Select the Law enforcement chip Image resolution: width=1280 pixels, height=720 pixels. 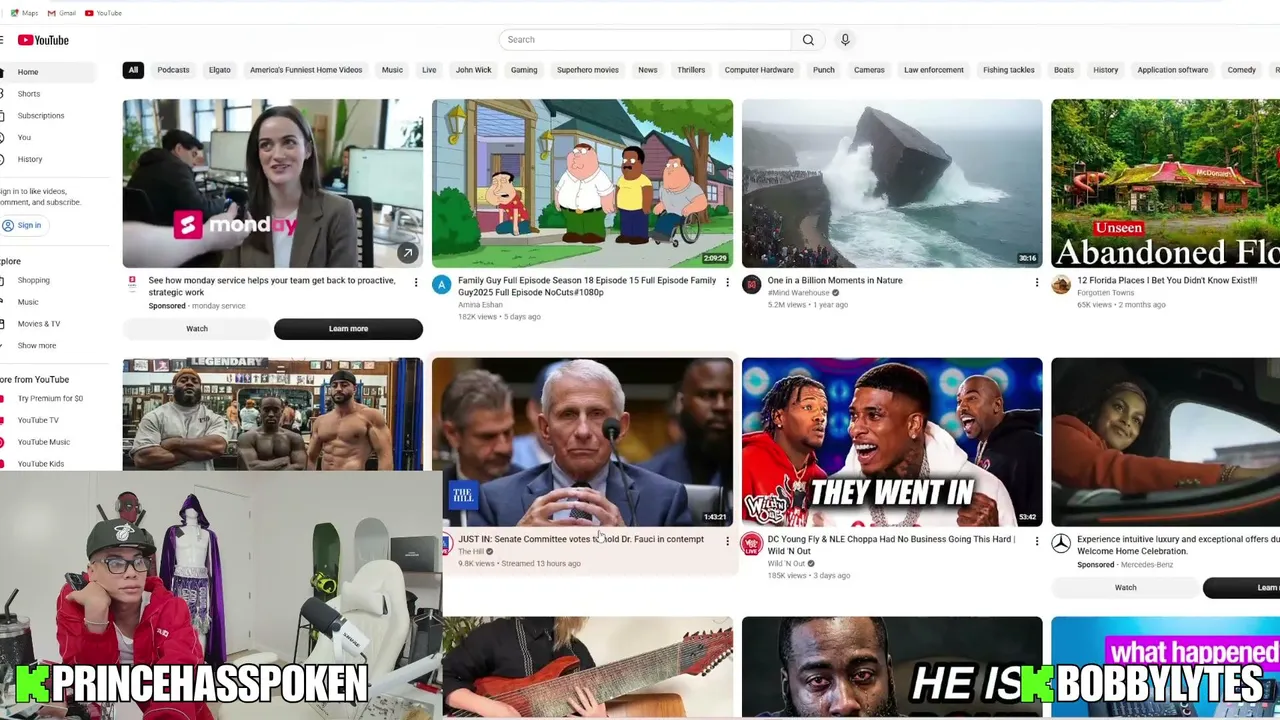[x=934, y=70]
